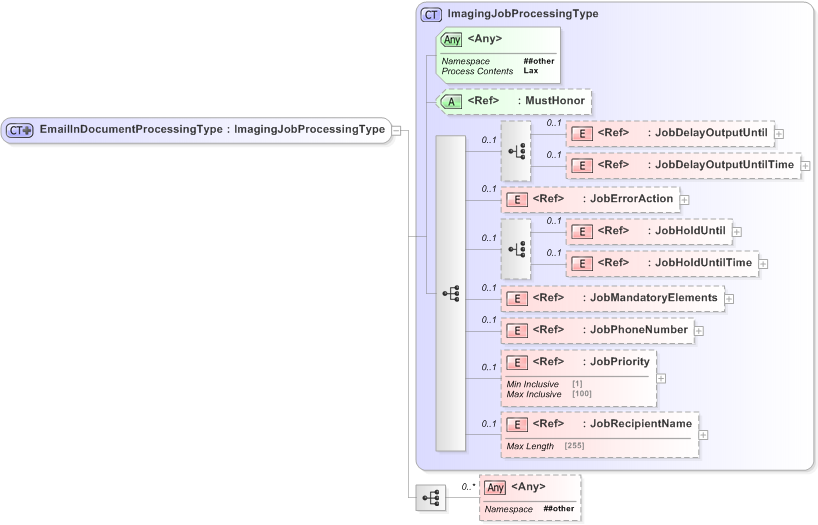818x525 pixels.
Task: Open the JobPhoneNumber reference link
Action: (x=638, y=330)
